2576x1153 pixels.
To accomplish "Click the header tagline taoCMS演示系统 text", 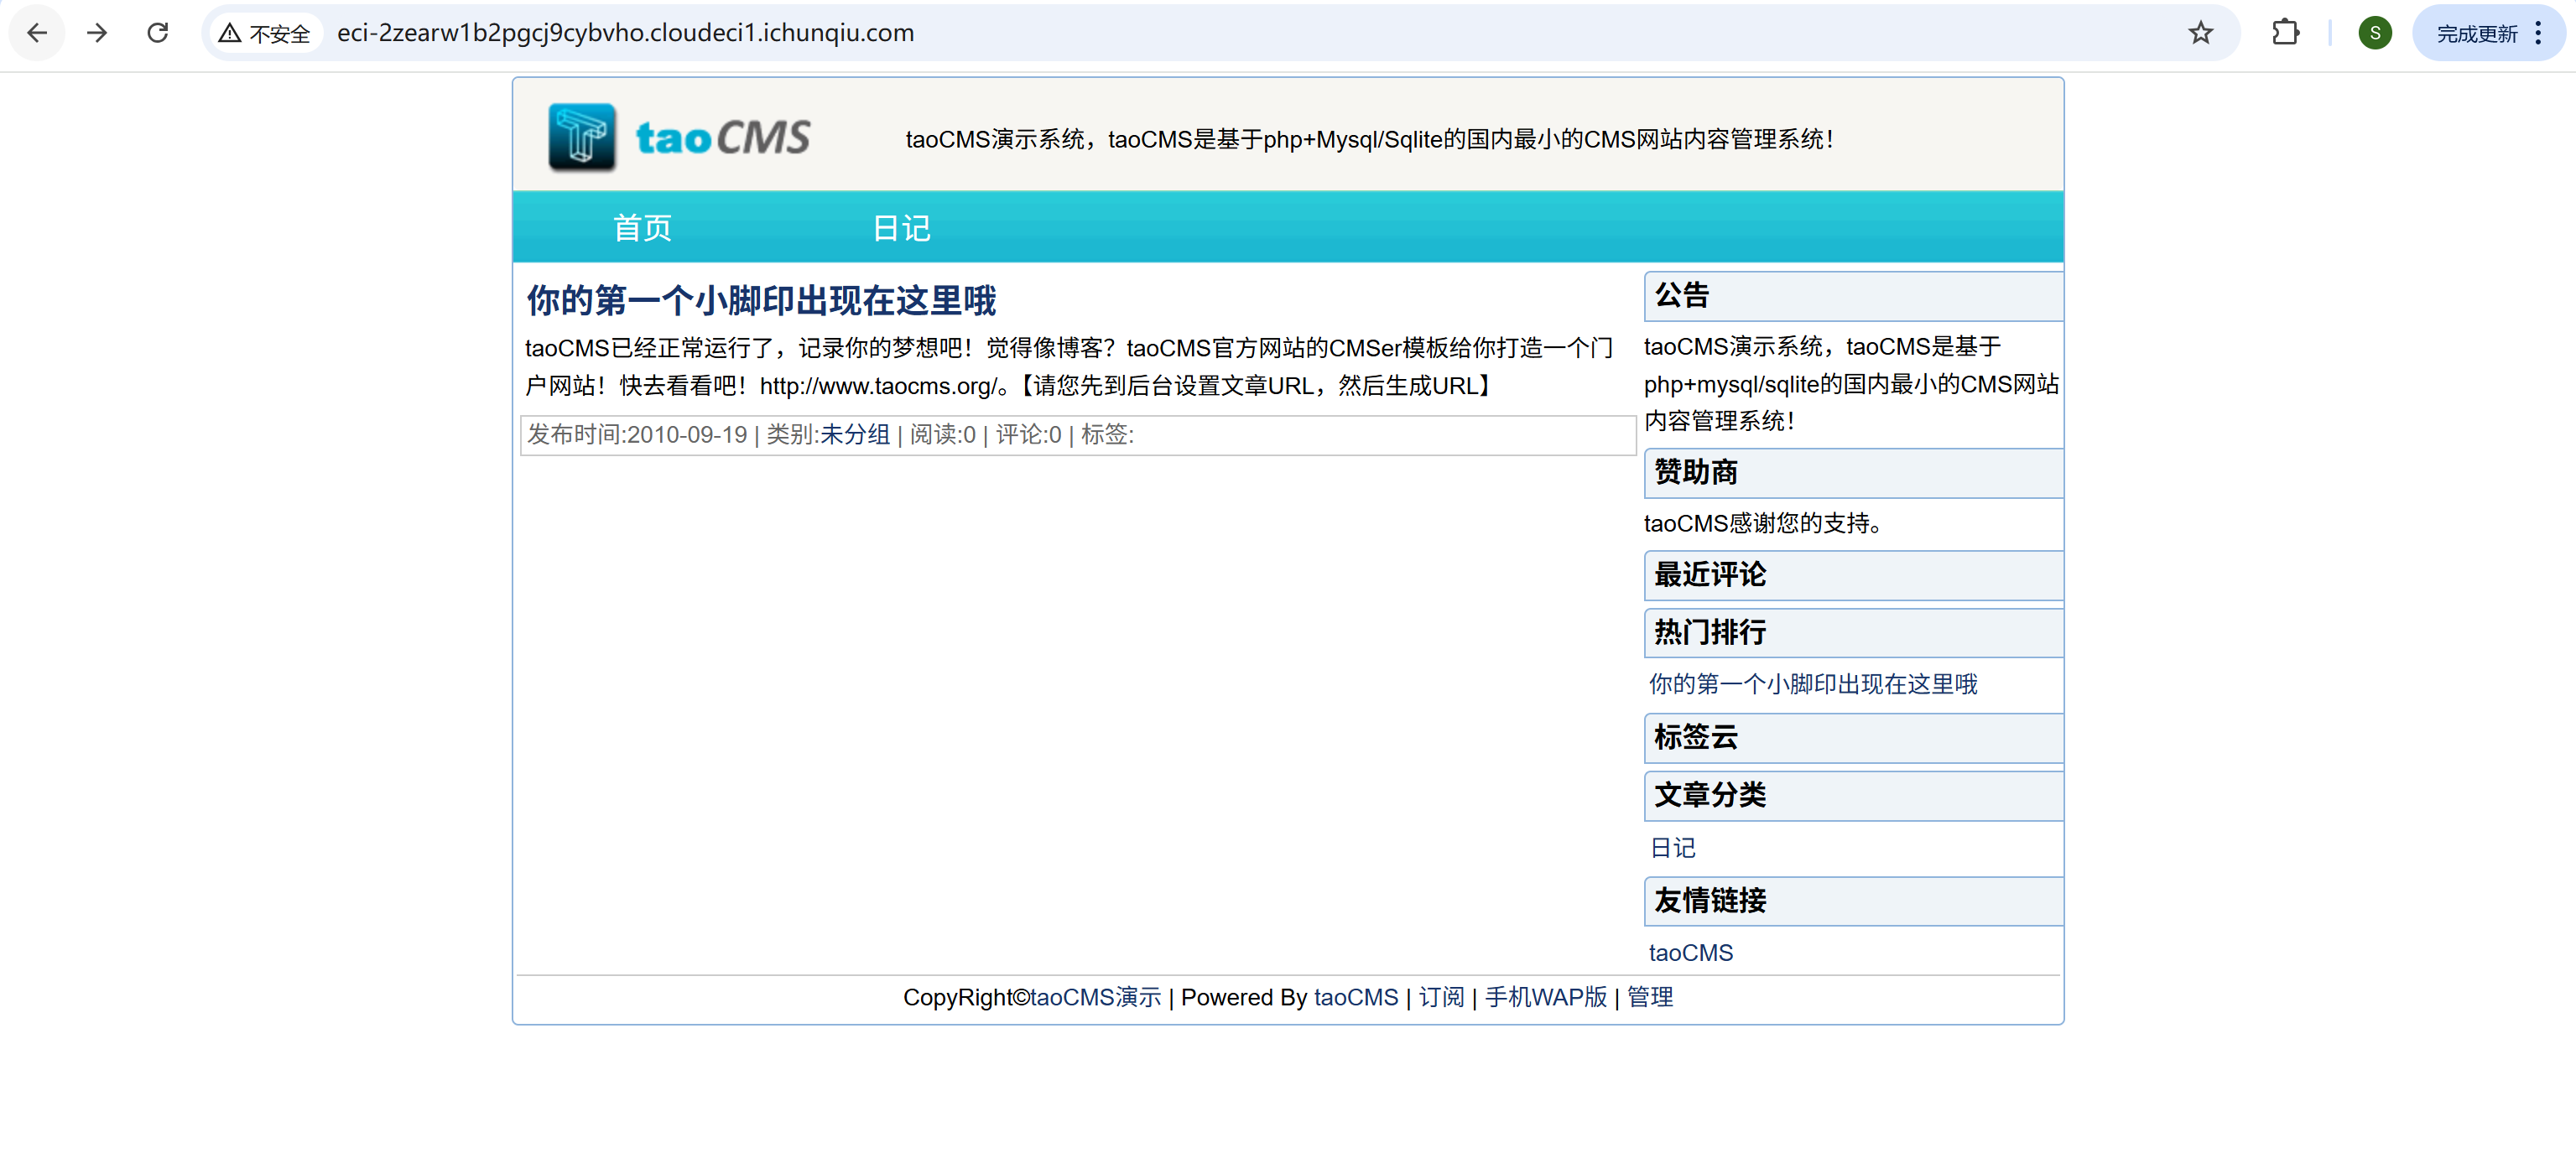I will (x=1370, y=139).
